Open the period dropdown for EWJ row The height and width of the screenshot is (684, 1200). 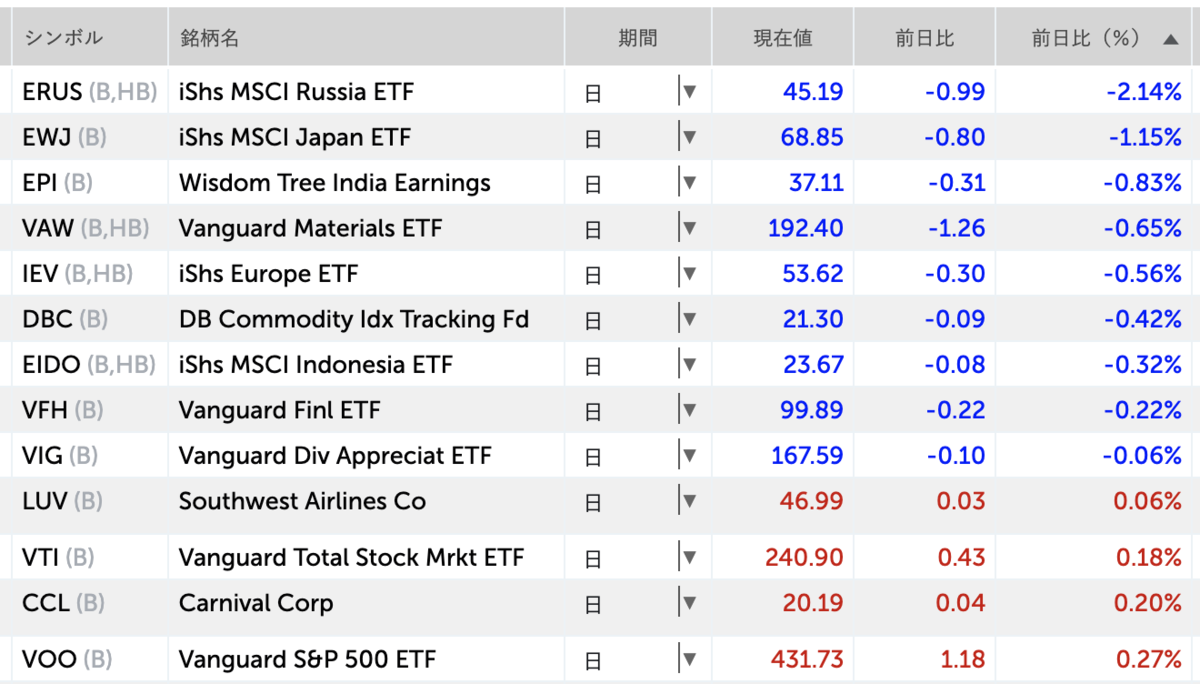click(689, 137)
